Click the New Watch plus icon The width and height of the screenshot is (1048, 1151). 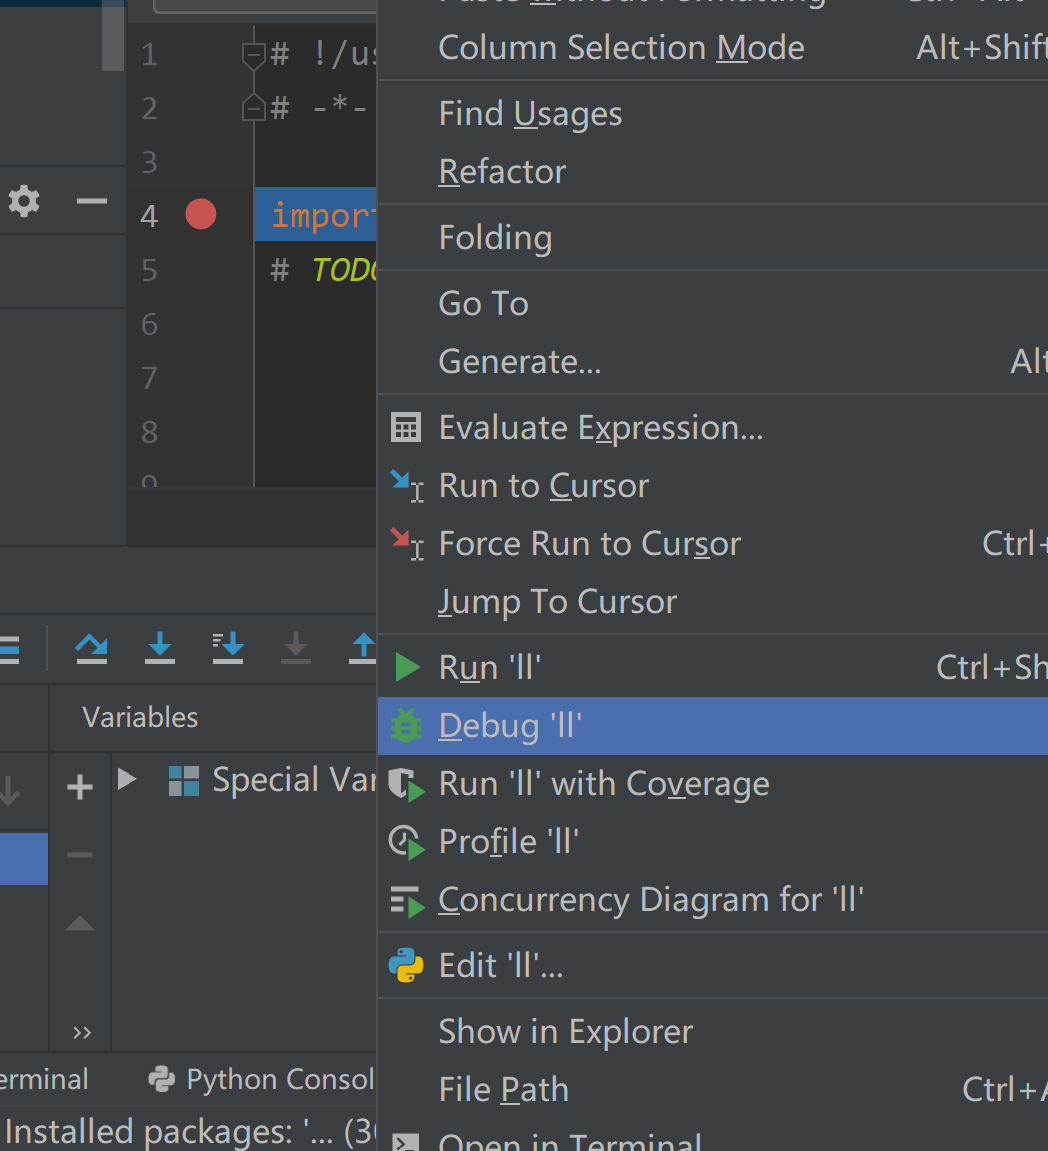(80, 788)
